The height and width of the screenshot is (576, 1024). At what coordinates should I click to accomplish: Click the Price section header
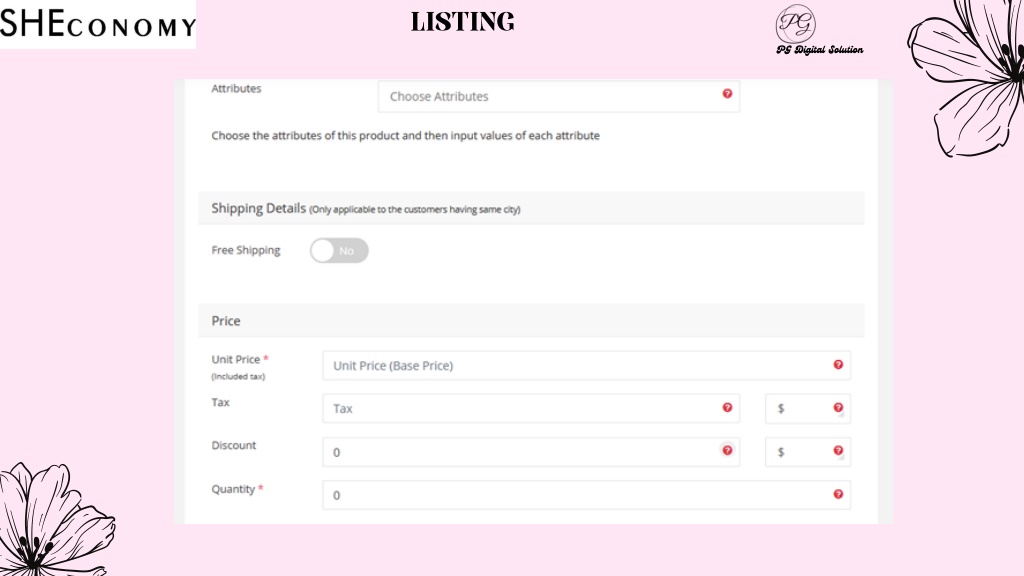[531, 321]
